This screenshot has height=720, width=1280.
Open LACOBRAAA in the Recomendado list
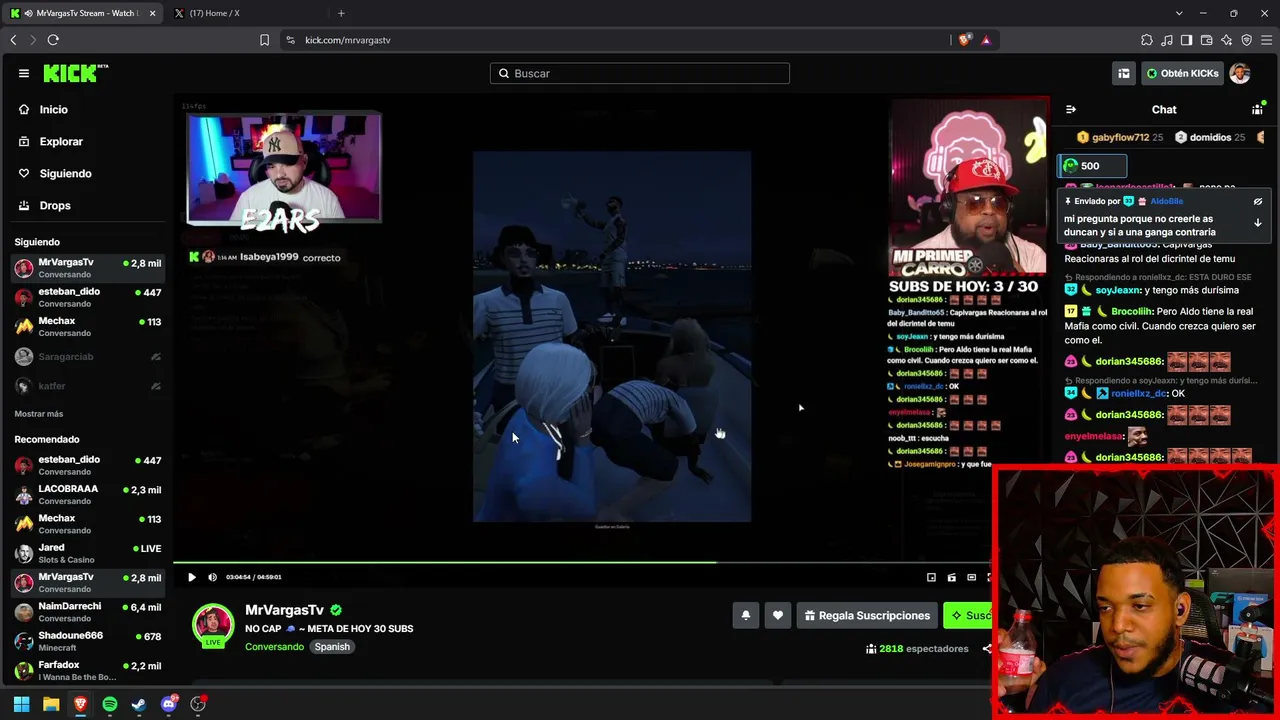coord(87,494)
